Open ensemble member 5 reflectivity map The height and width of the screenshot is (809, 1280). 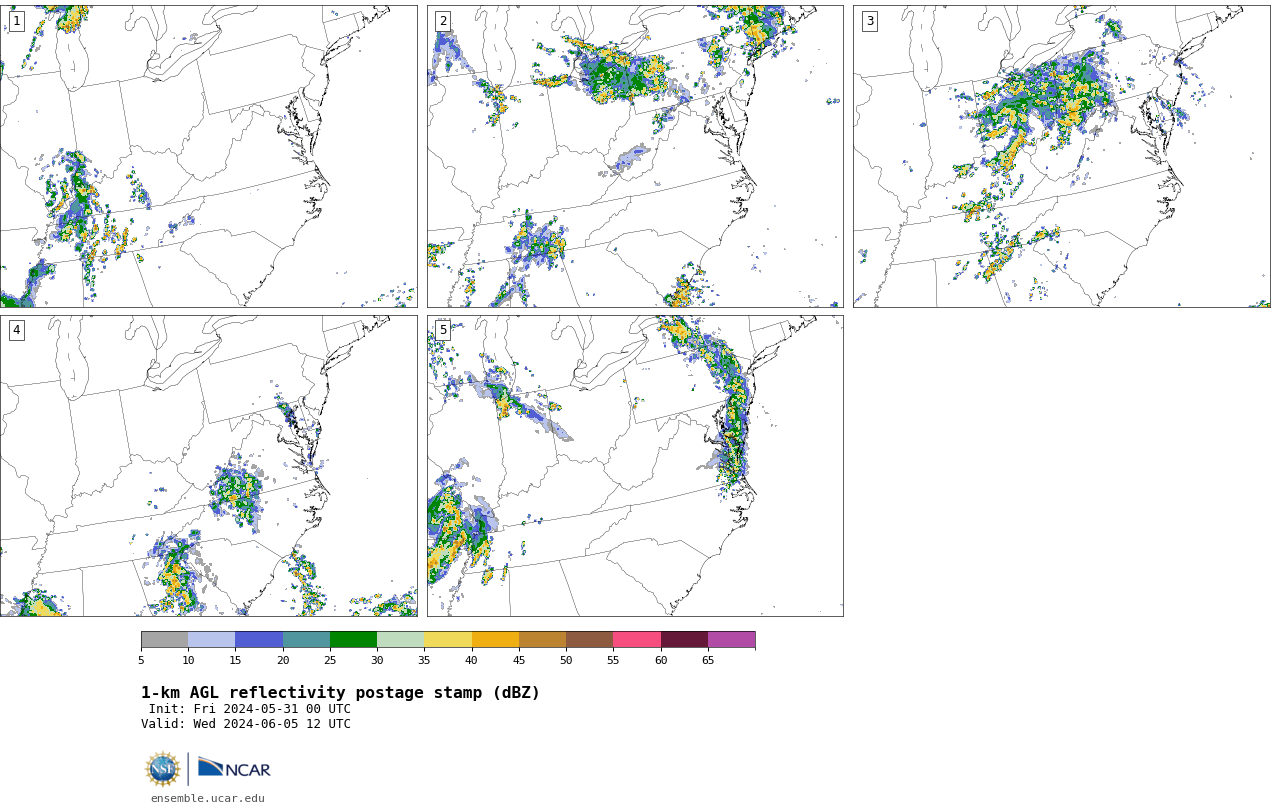coord(635,466)
